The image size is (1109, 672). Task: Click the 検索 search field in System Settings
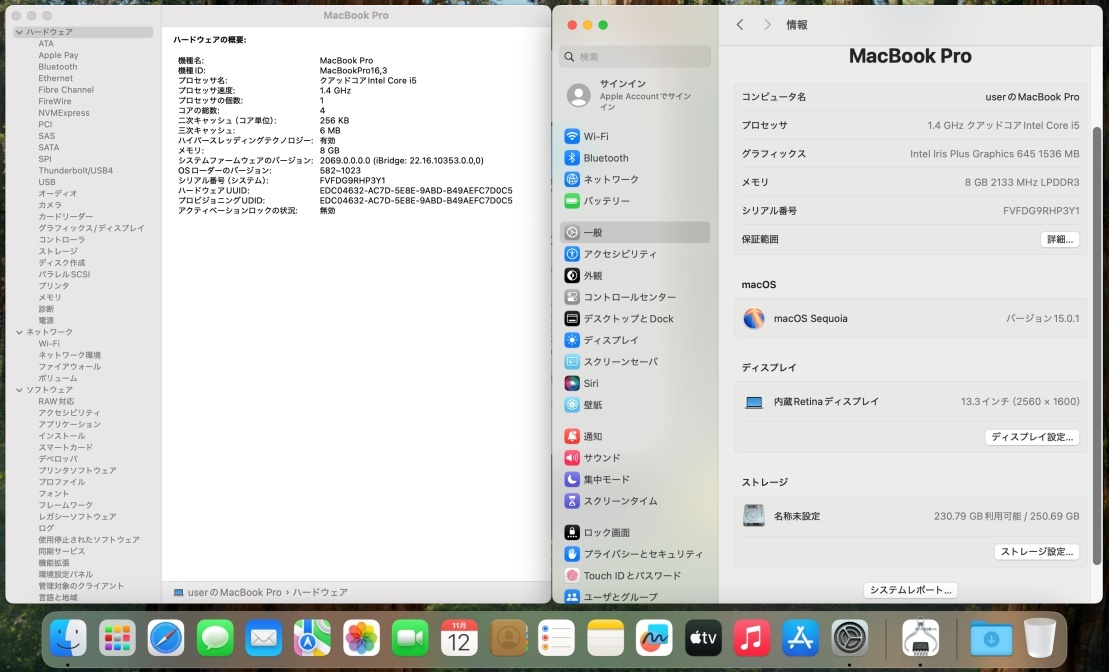click(635, 57)
